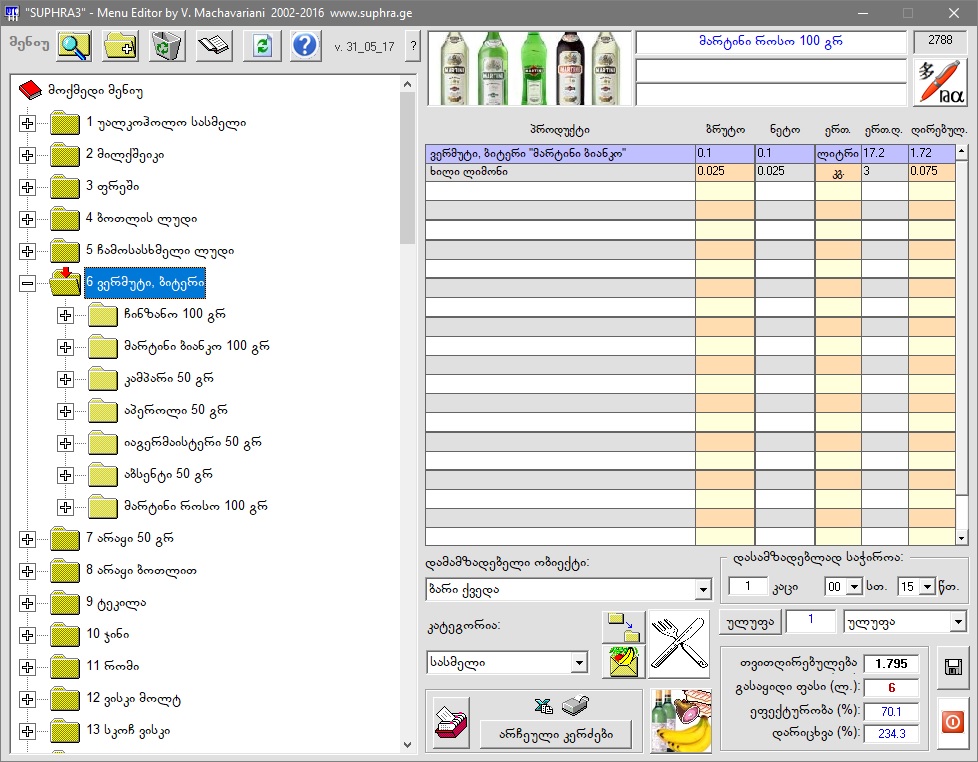
Task: Click the printer icon above selected dishes
Action: 575,705
